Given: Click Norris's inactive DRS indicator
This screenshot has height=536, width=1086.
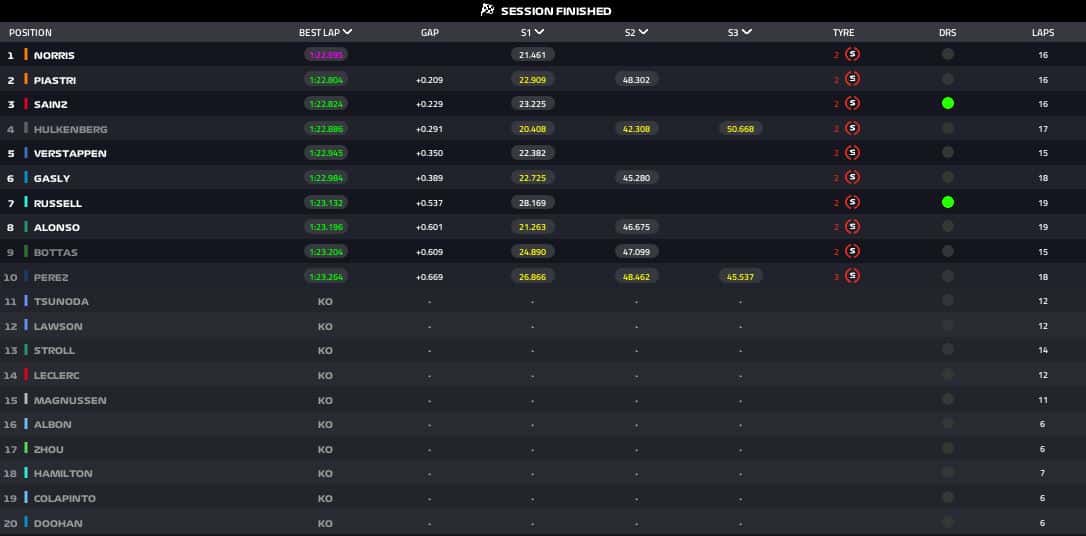Looking at the screenshot, I should 948,54.
